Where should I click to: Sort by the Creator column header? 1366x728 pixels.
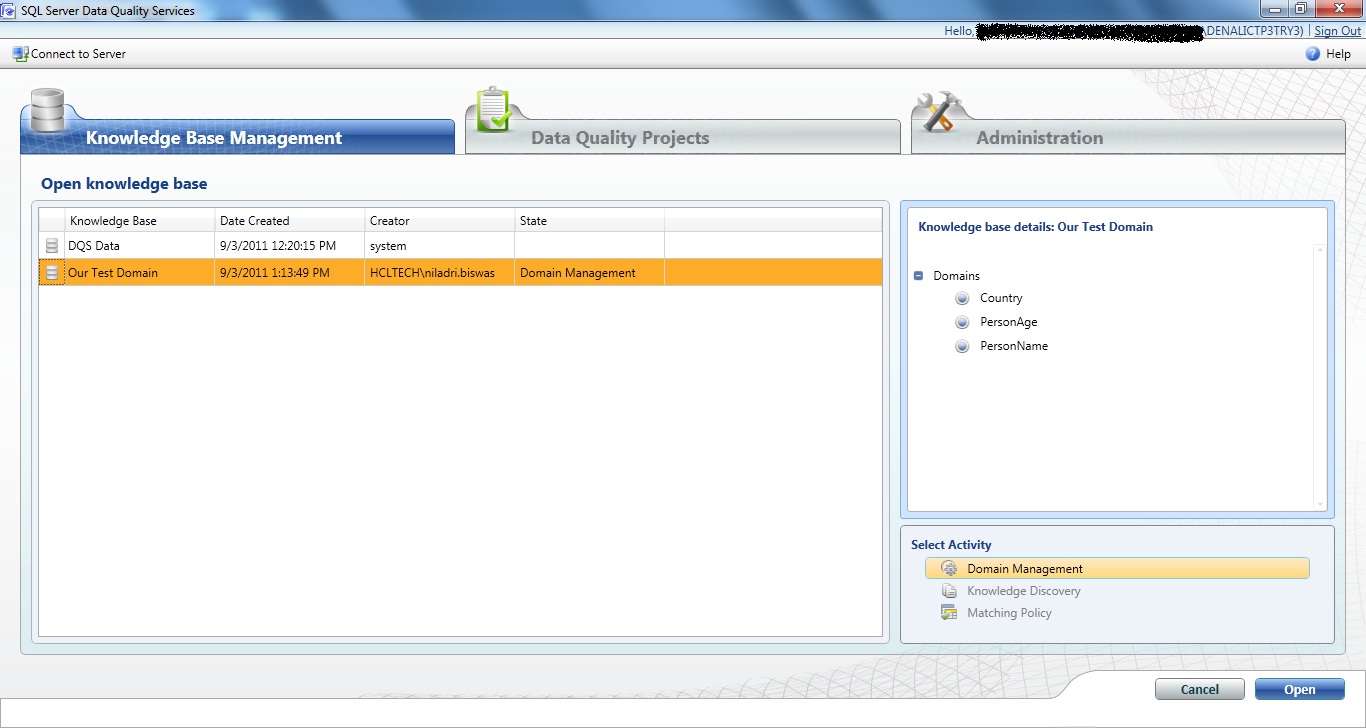[x=439, y=221]
